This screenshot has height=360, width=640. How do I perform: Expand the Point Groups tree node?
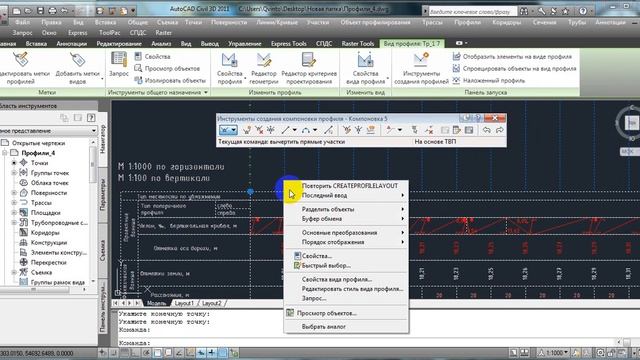pyautogui.click(x=13, y=173)
